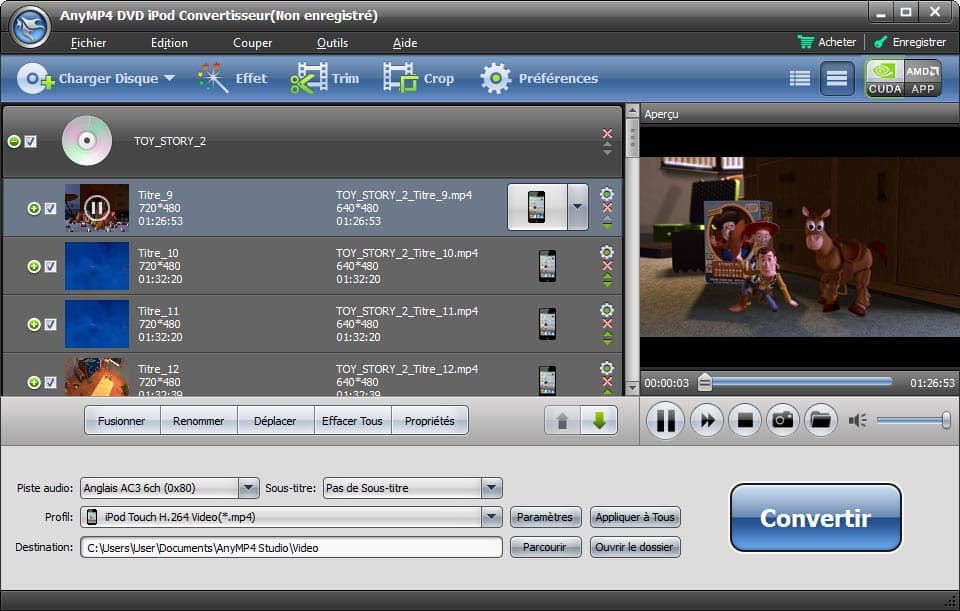Click the Déplacer button
The height and width of the screenshot is (611, 960).
275,421
